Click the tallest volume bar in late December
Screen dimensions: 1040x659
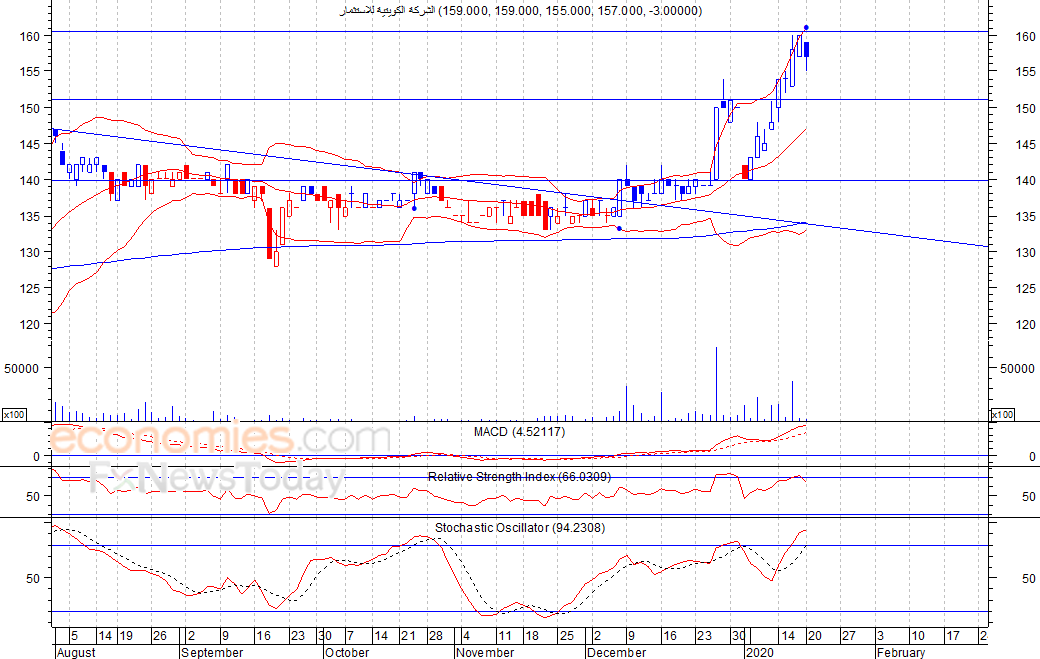716,383
